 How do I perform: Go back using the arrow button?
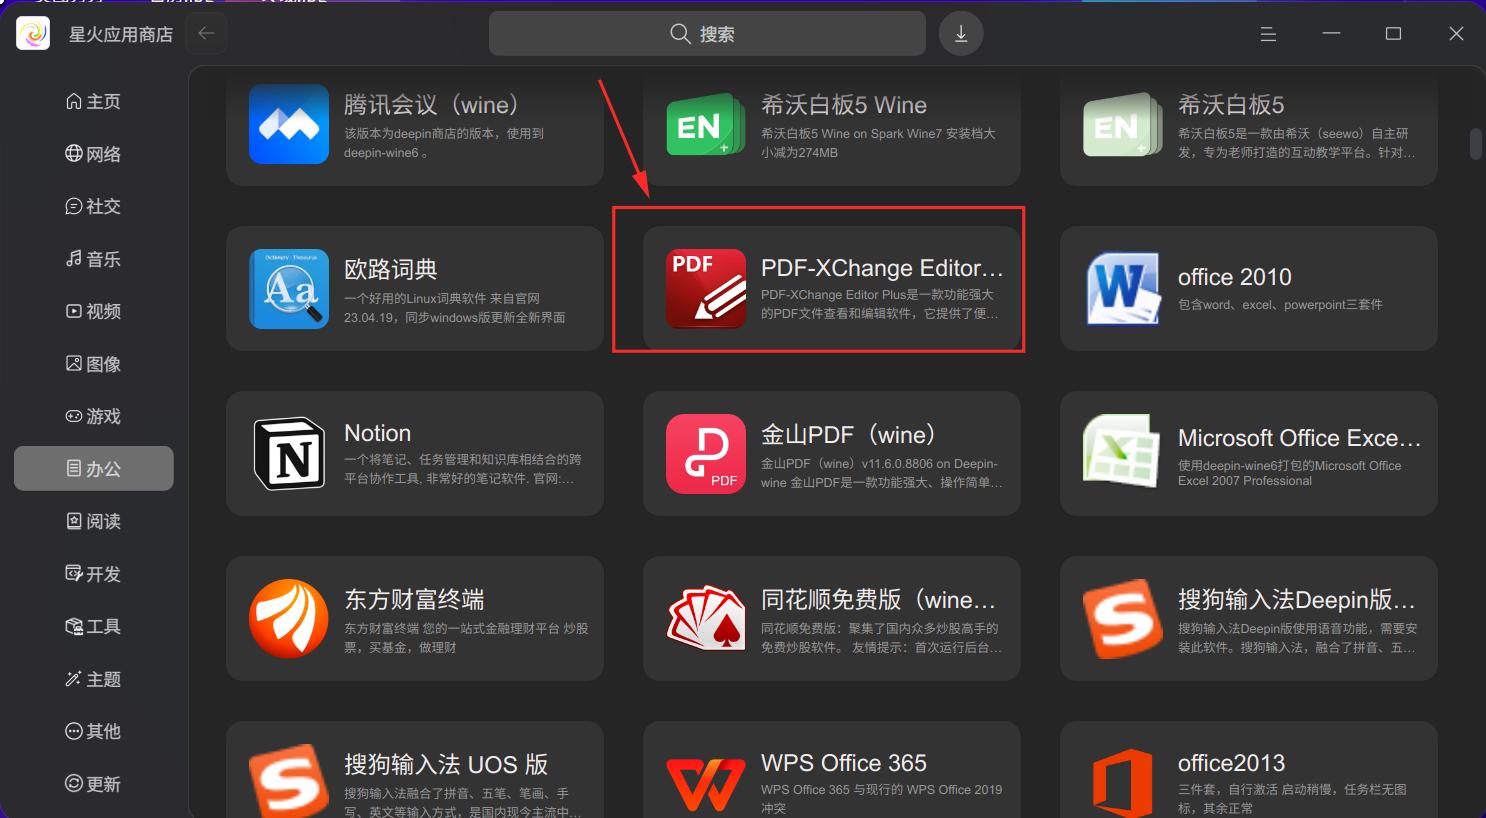click(206, 34)
